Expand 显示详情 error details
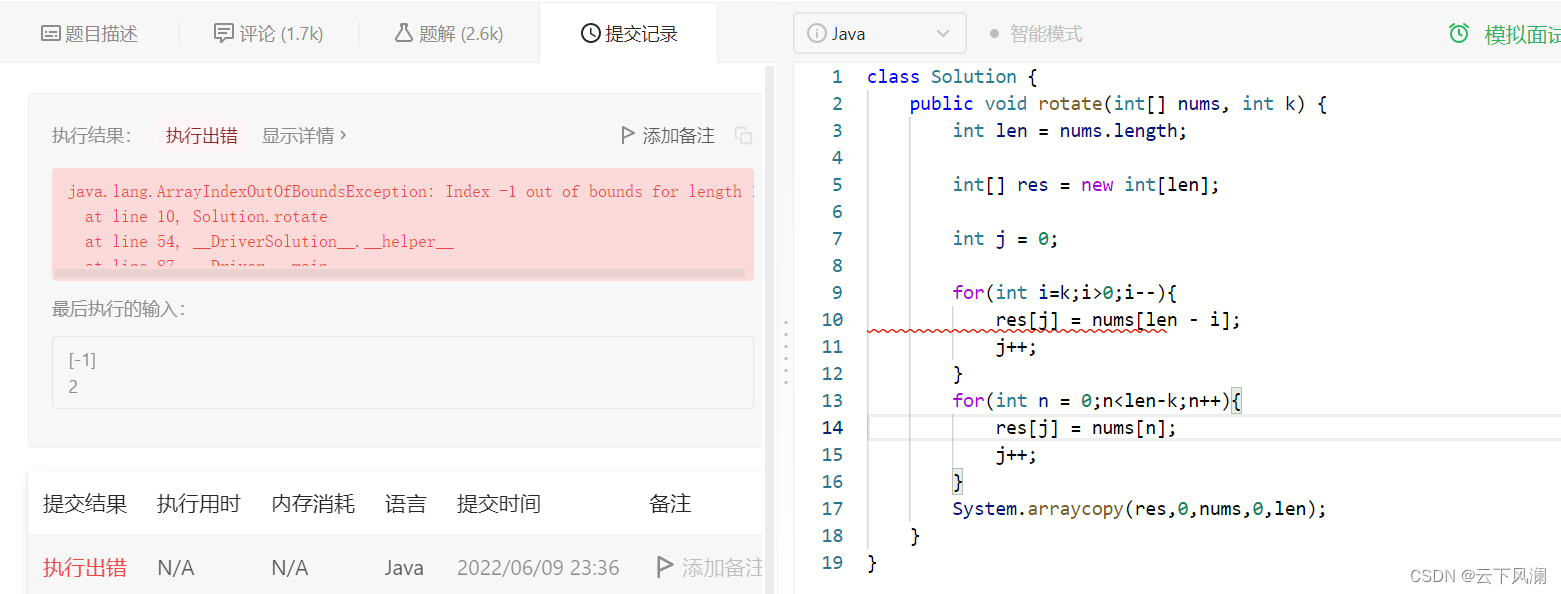The width and height of the screenshot is (1561, 594). point(304,135)
